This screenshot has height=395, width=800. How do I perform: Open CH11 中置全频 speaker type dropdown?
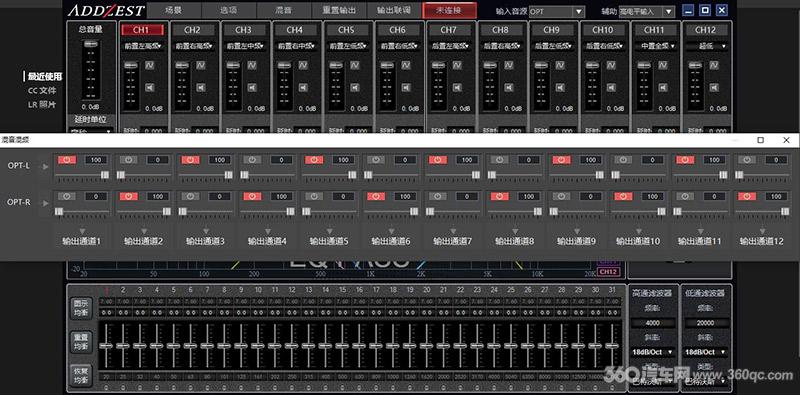click(656, 46)
